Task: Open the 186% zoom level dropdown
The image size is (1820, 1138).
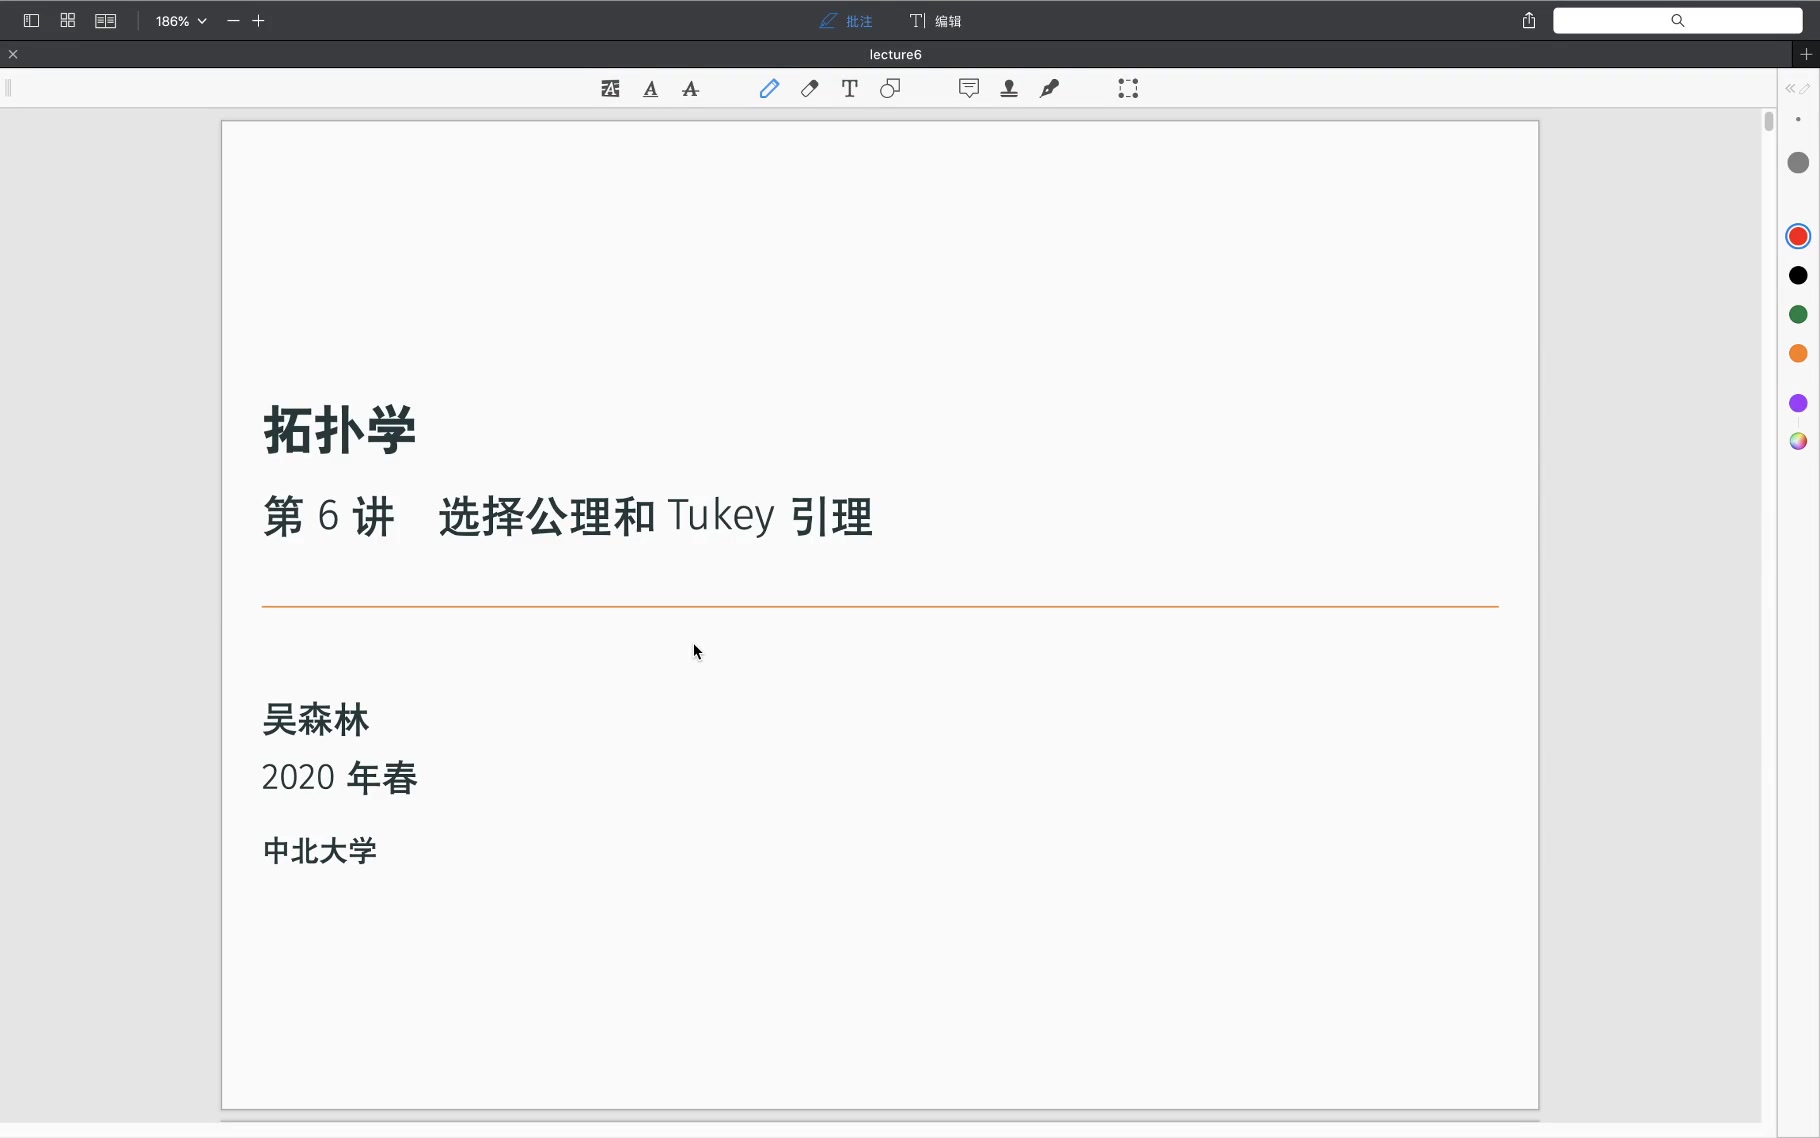Action: [181, 20]
